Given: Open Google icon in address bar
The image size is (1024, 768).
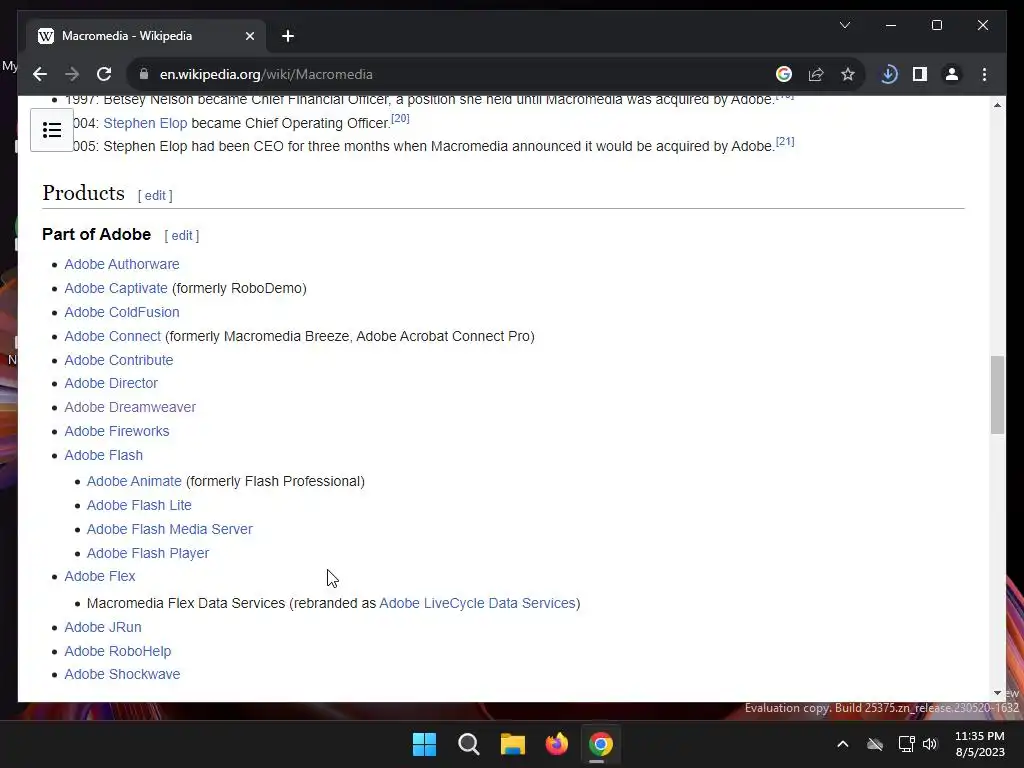Looking at the screenshot, I should point(784,74).
